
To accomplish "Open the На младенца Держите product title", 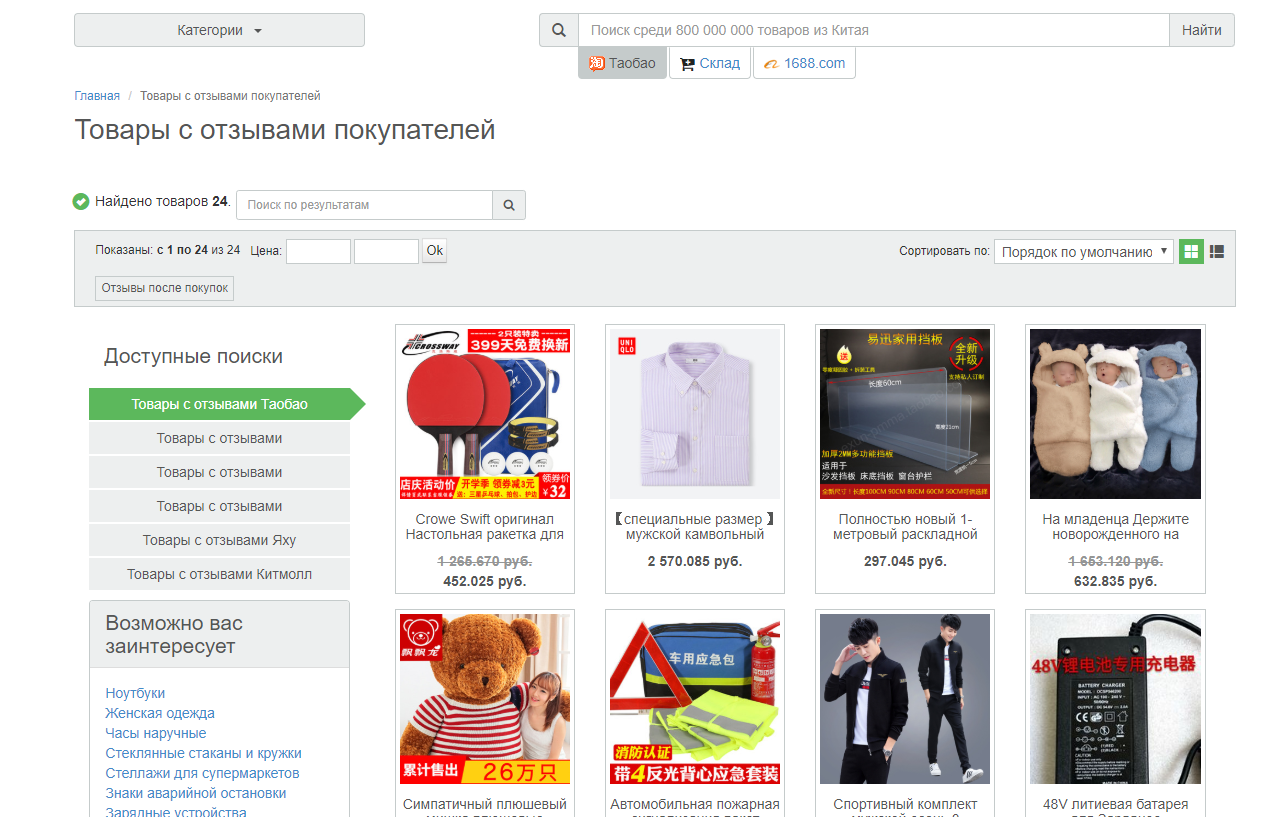I will (x=1116, y=527).
